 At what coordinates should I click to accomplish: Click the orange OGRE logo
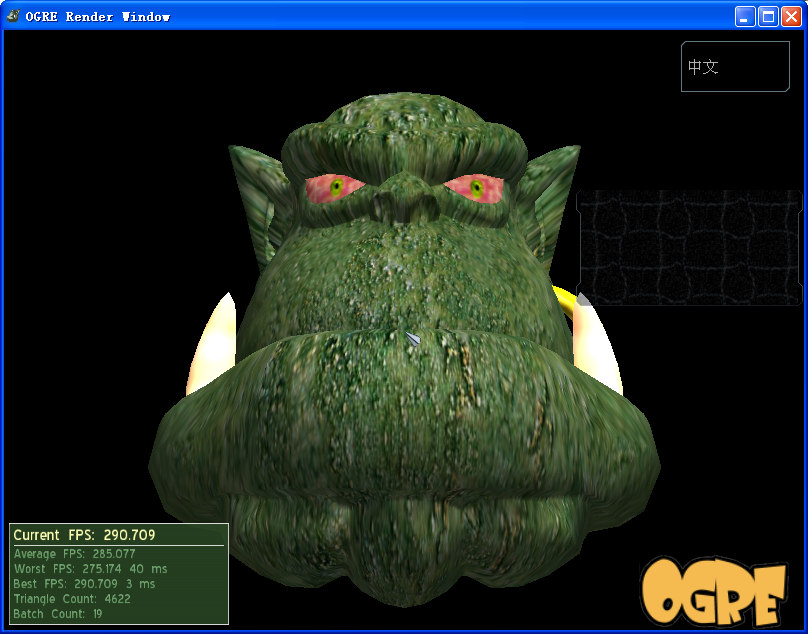[x=714, y=590]
